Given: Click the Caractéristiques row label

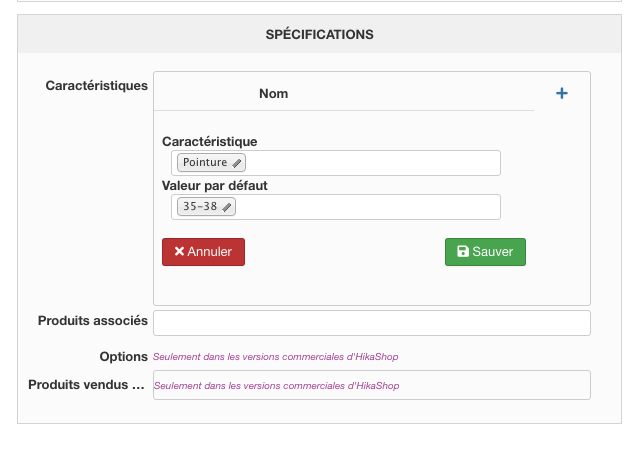Looking at the screenshot, I should [x=97, y=86].
